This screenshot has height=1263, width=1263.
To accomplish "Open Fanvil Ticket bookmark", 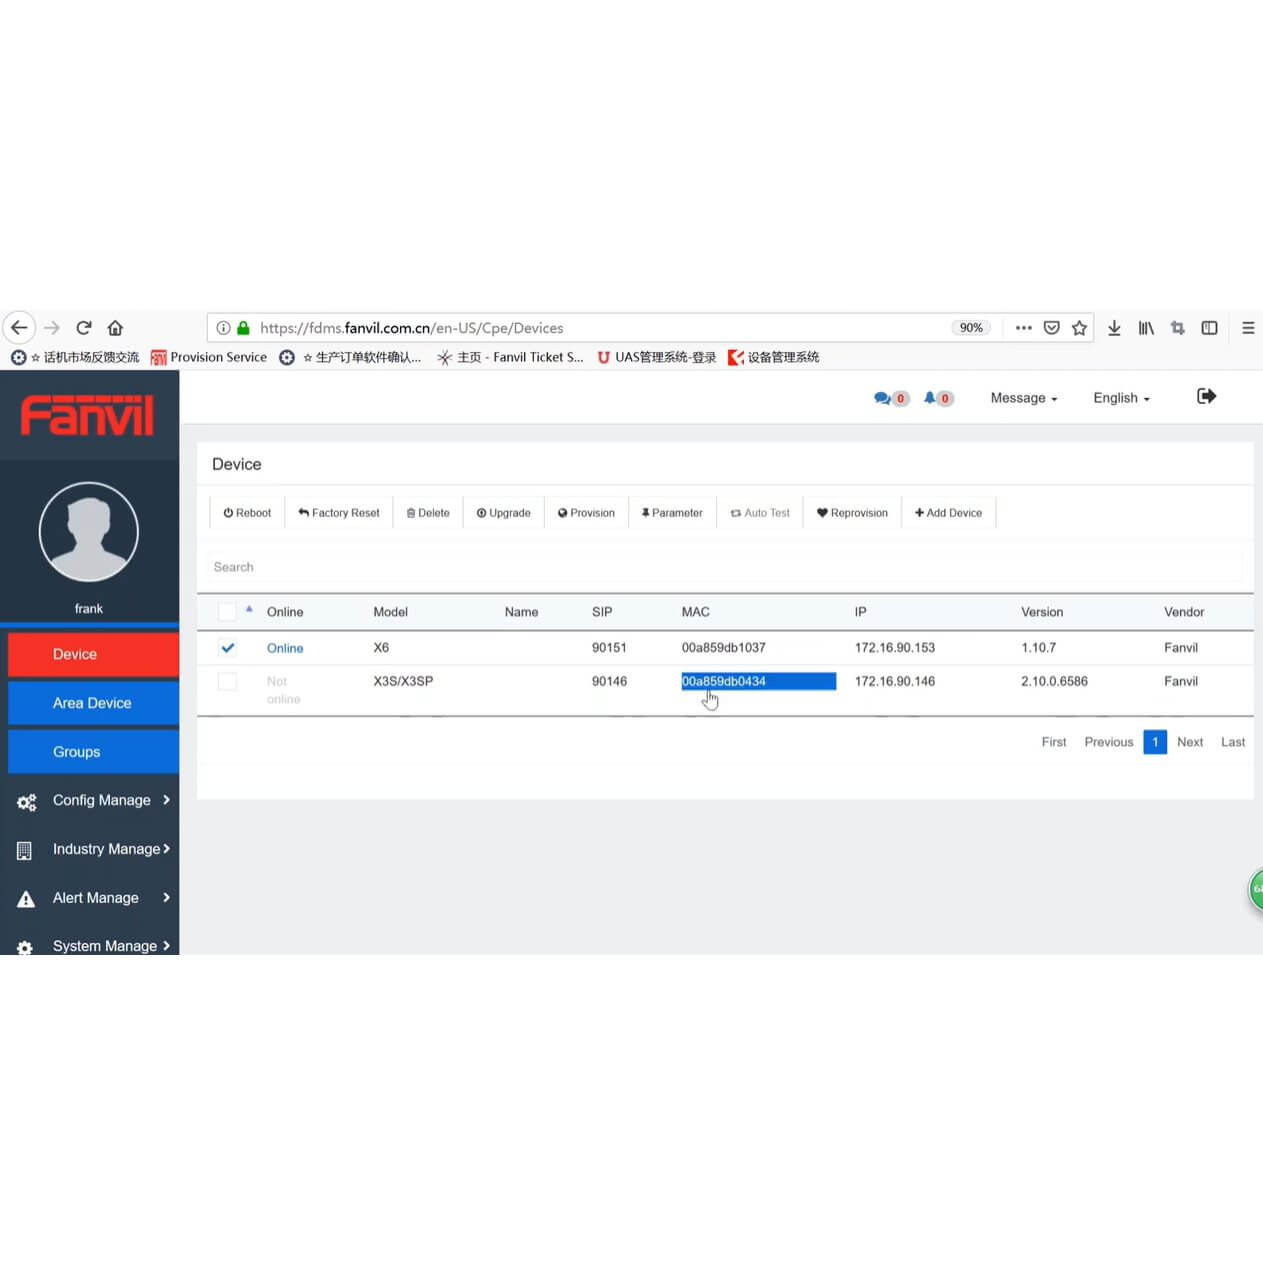I will 510,357.
